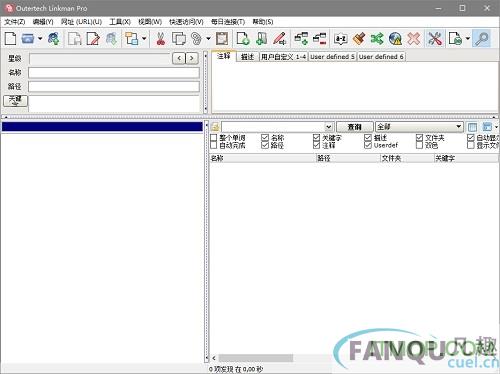500x374 pixels.
Task: Toggle the 自动完成 checkbox
Action: coord(214,145)
